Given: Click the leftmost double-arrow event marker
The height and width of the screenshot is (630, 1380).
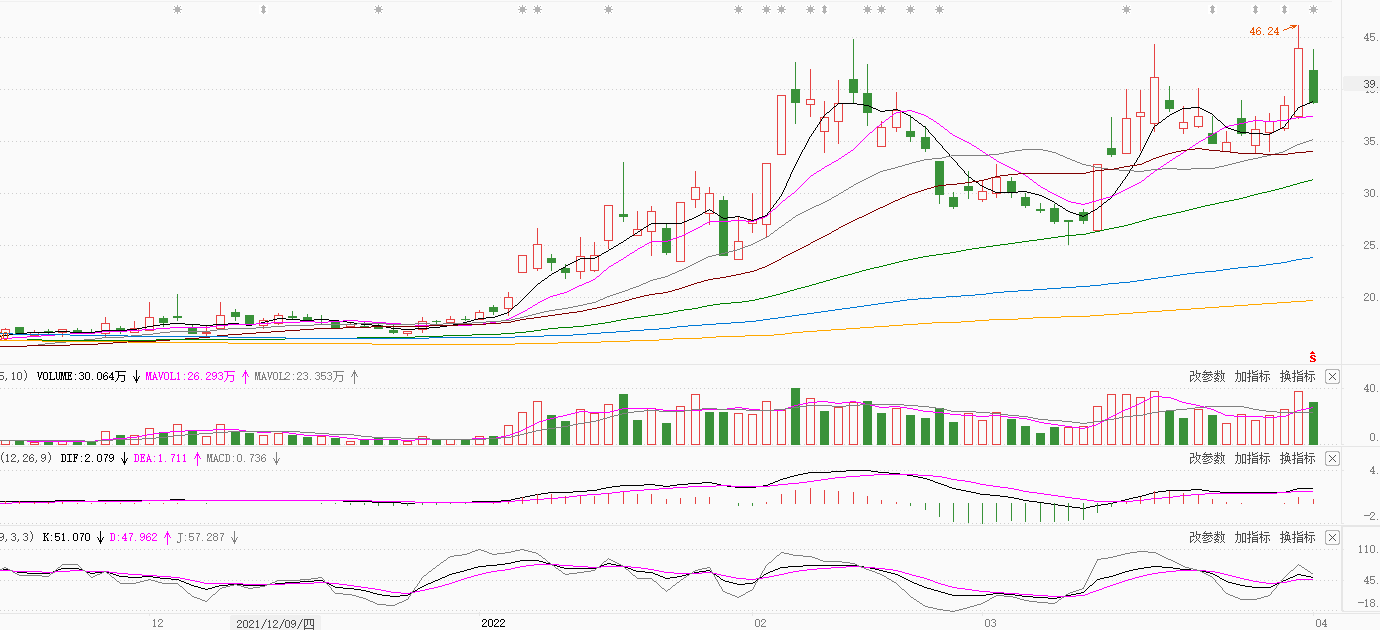Looking at the screenshot, I should tap(263, 10).
